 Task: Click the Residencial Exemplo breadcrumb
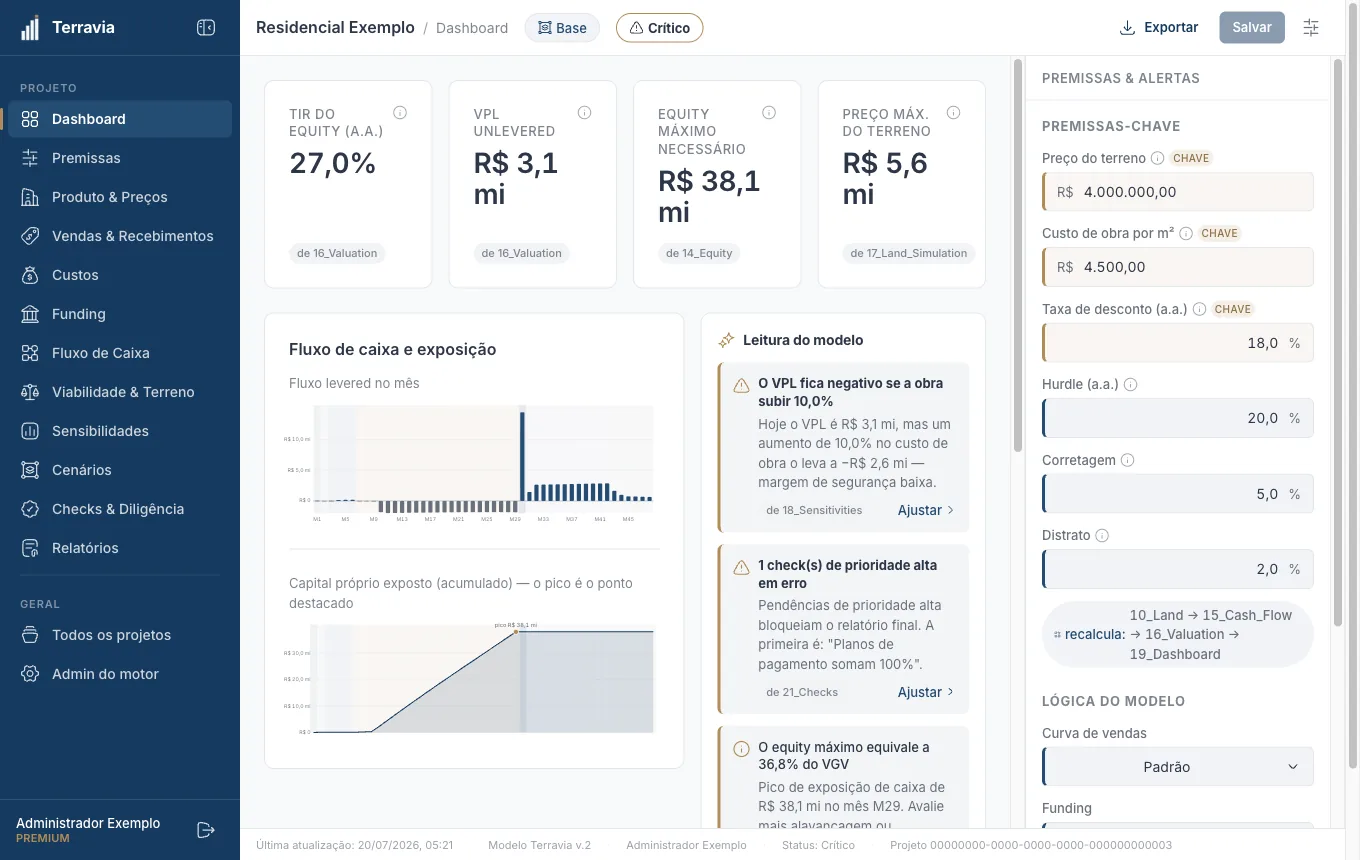(x=335, y=28)
